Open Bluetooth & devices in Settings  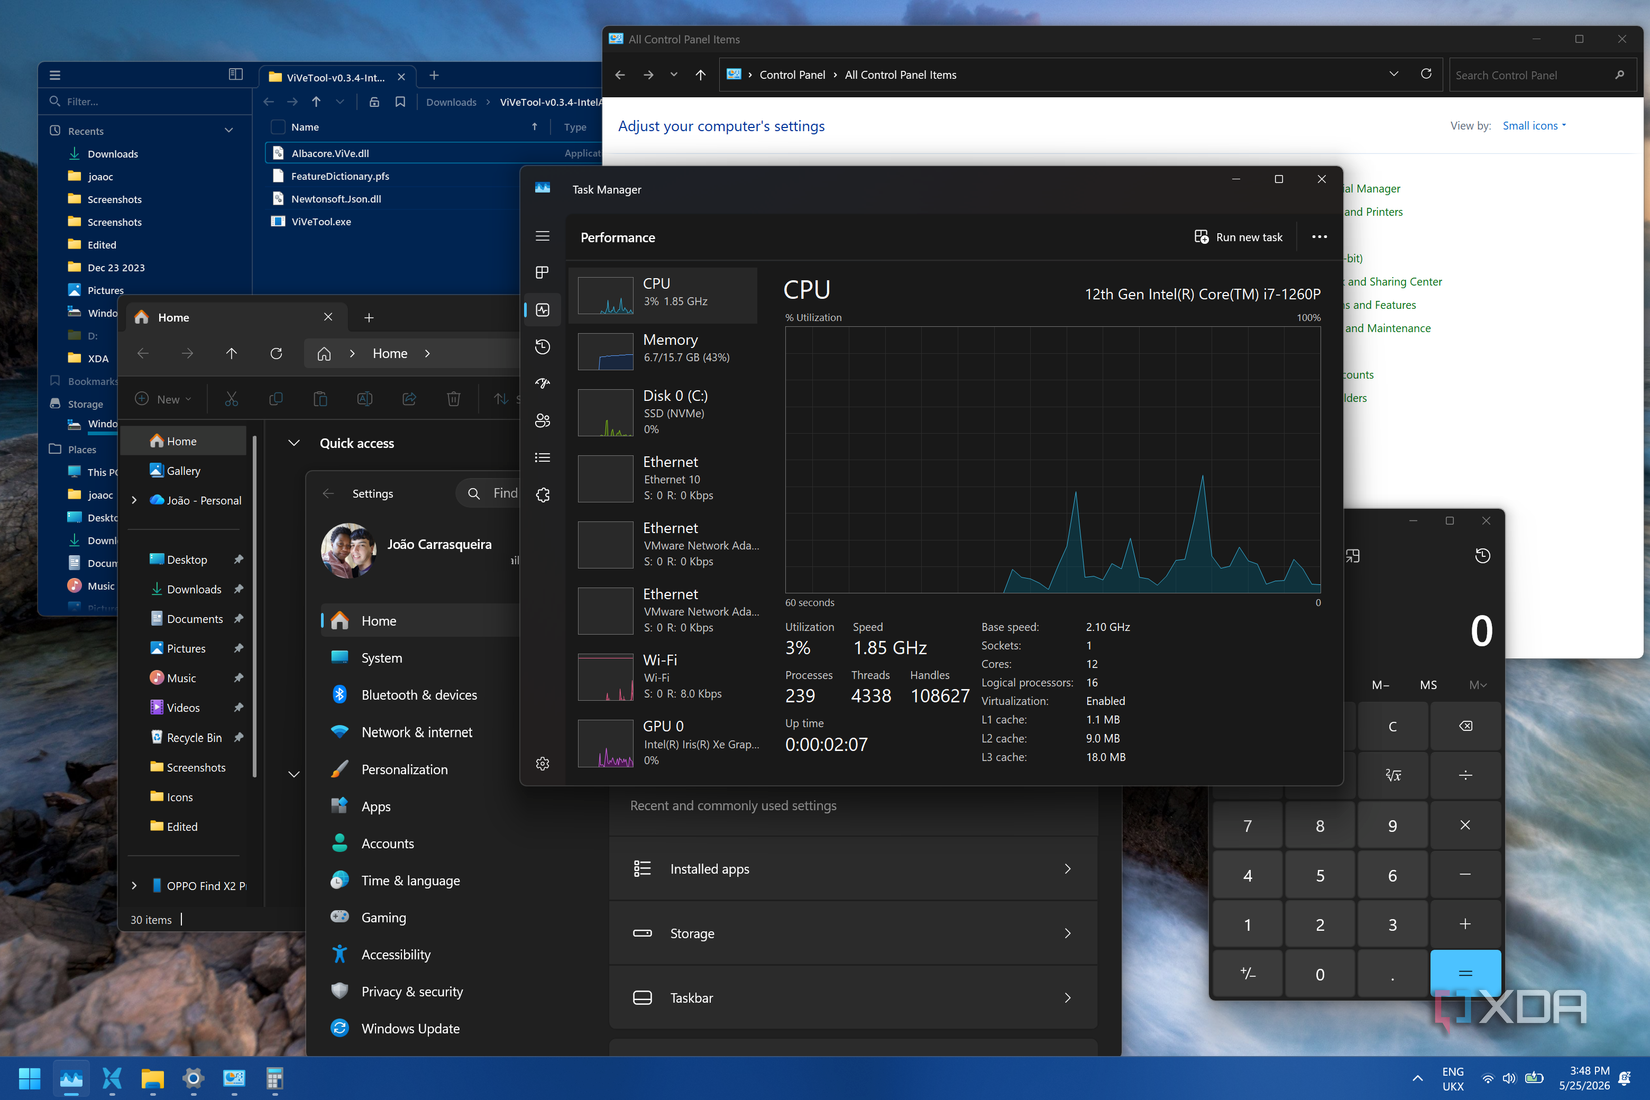click(x=420, y=695)
